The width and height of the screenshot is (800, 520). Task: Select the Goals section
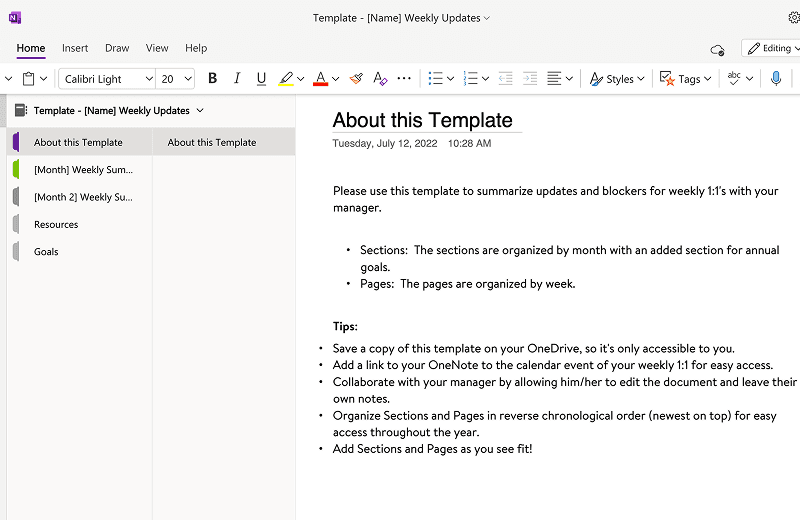coord(80,252)
